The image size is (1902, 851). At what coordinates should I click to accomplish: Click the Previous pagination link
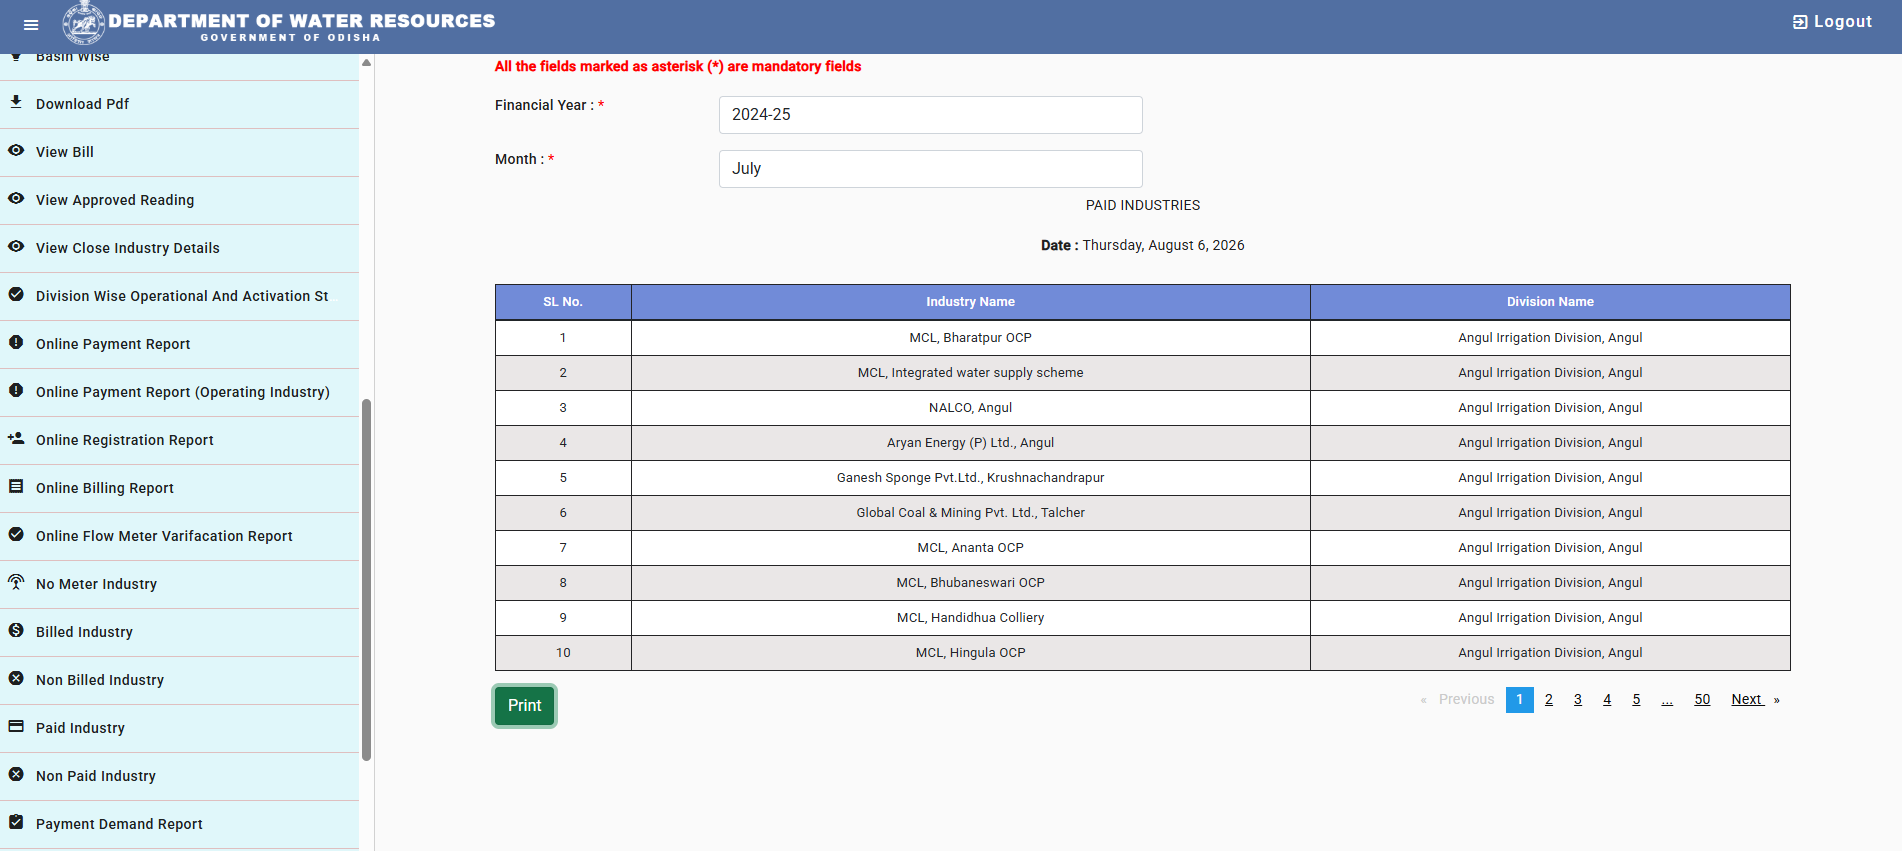(x=1457, y=699)
